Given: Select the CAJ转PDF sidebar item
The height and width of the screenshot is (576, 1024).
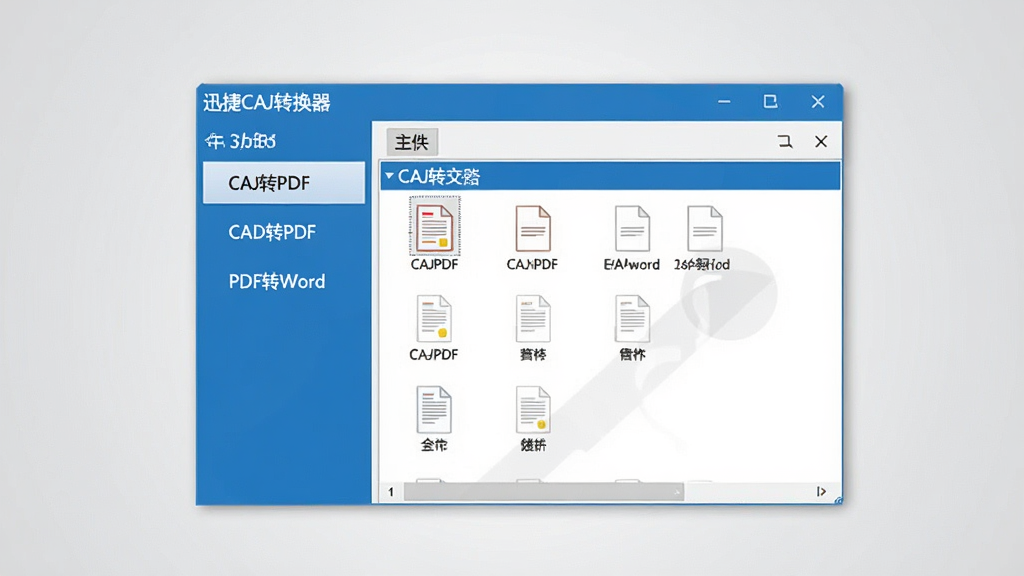Looking at the screenshot, I should pos(283,183).
